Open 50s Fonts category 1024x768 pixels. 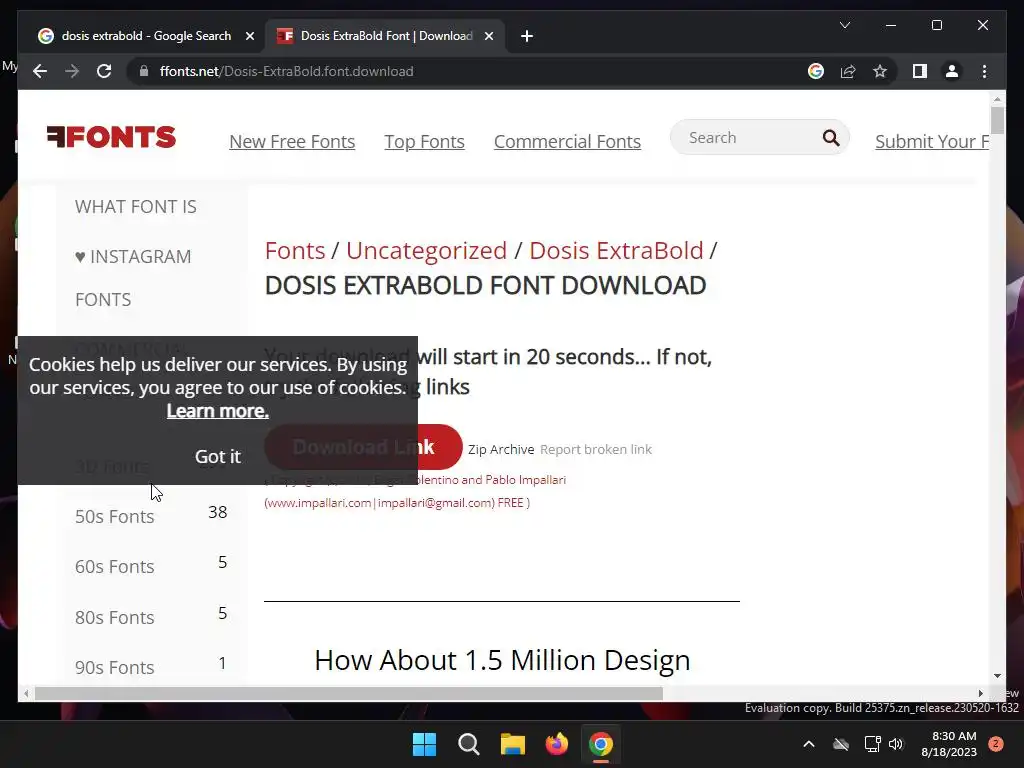pyautogui.click(x=114, y=517)
